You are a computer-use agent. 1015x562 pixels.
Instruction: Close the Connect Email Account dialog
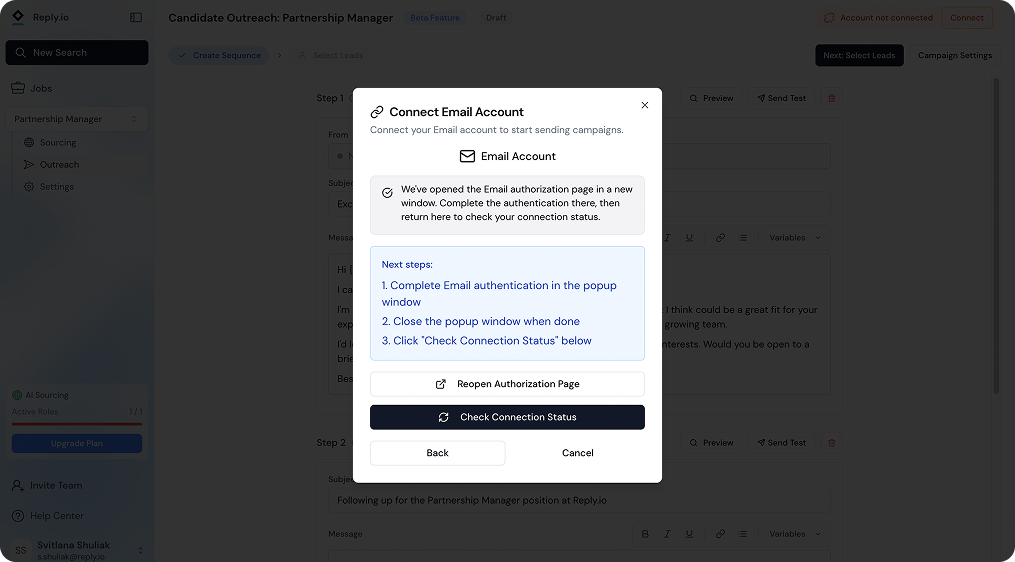(x=644, y=105)
